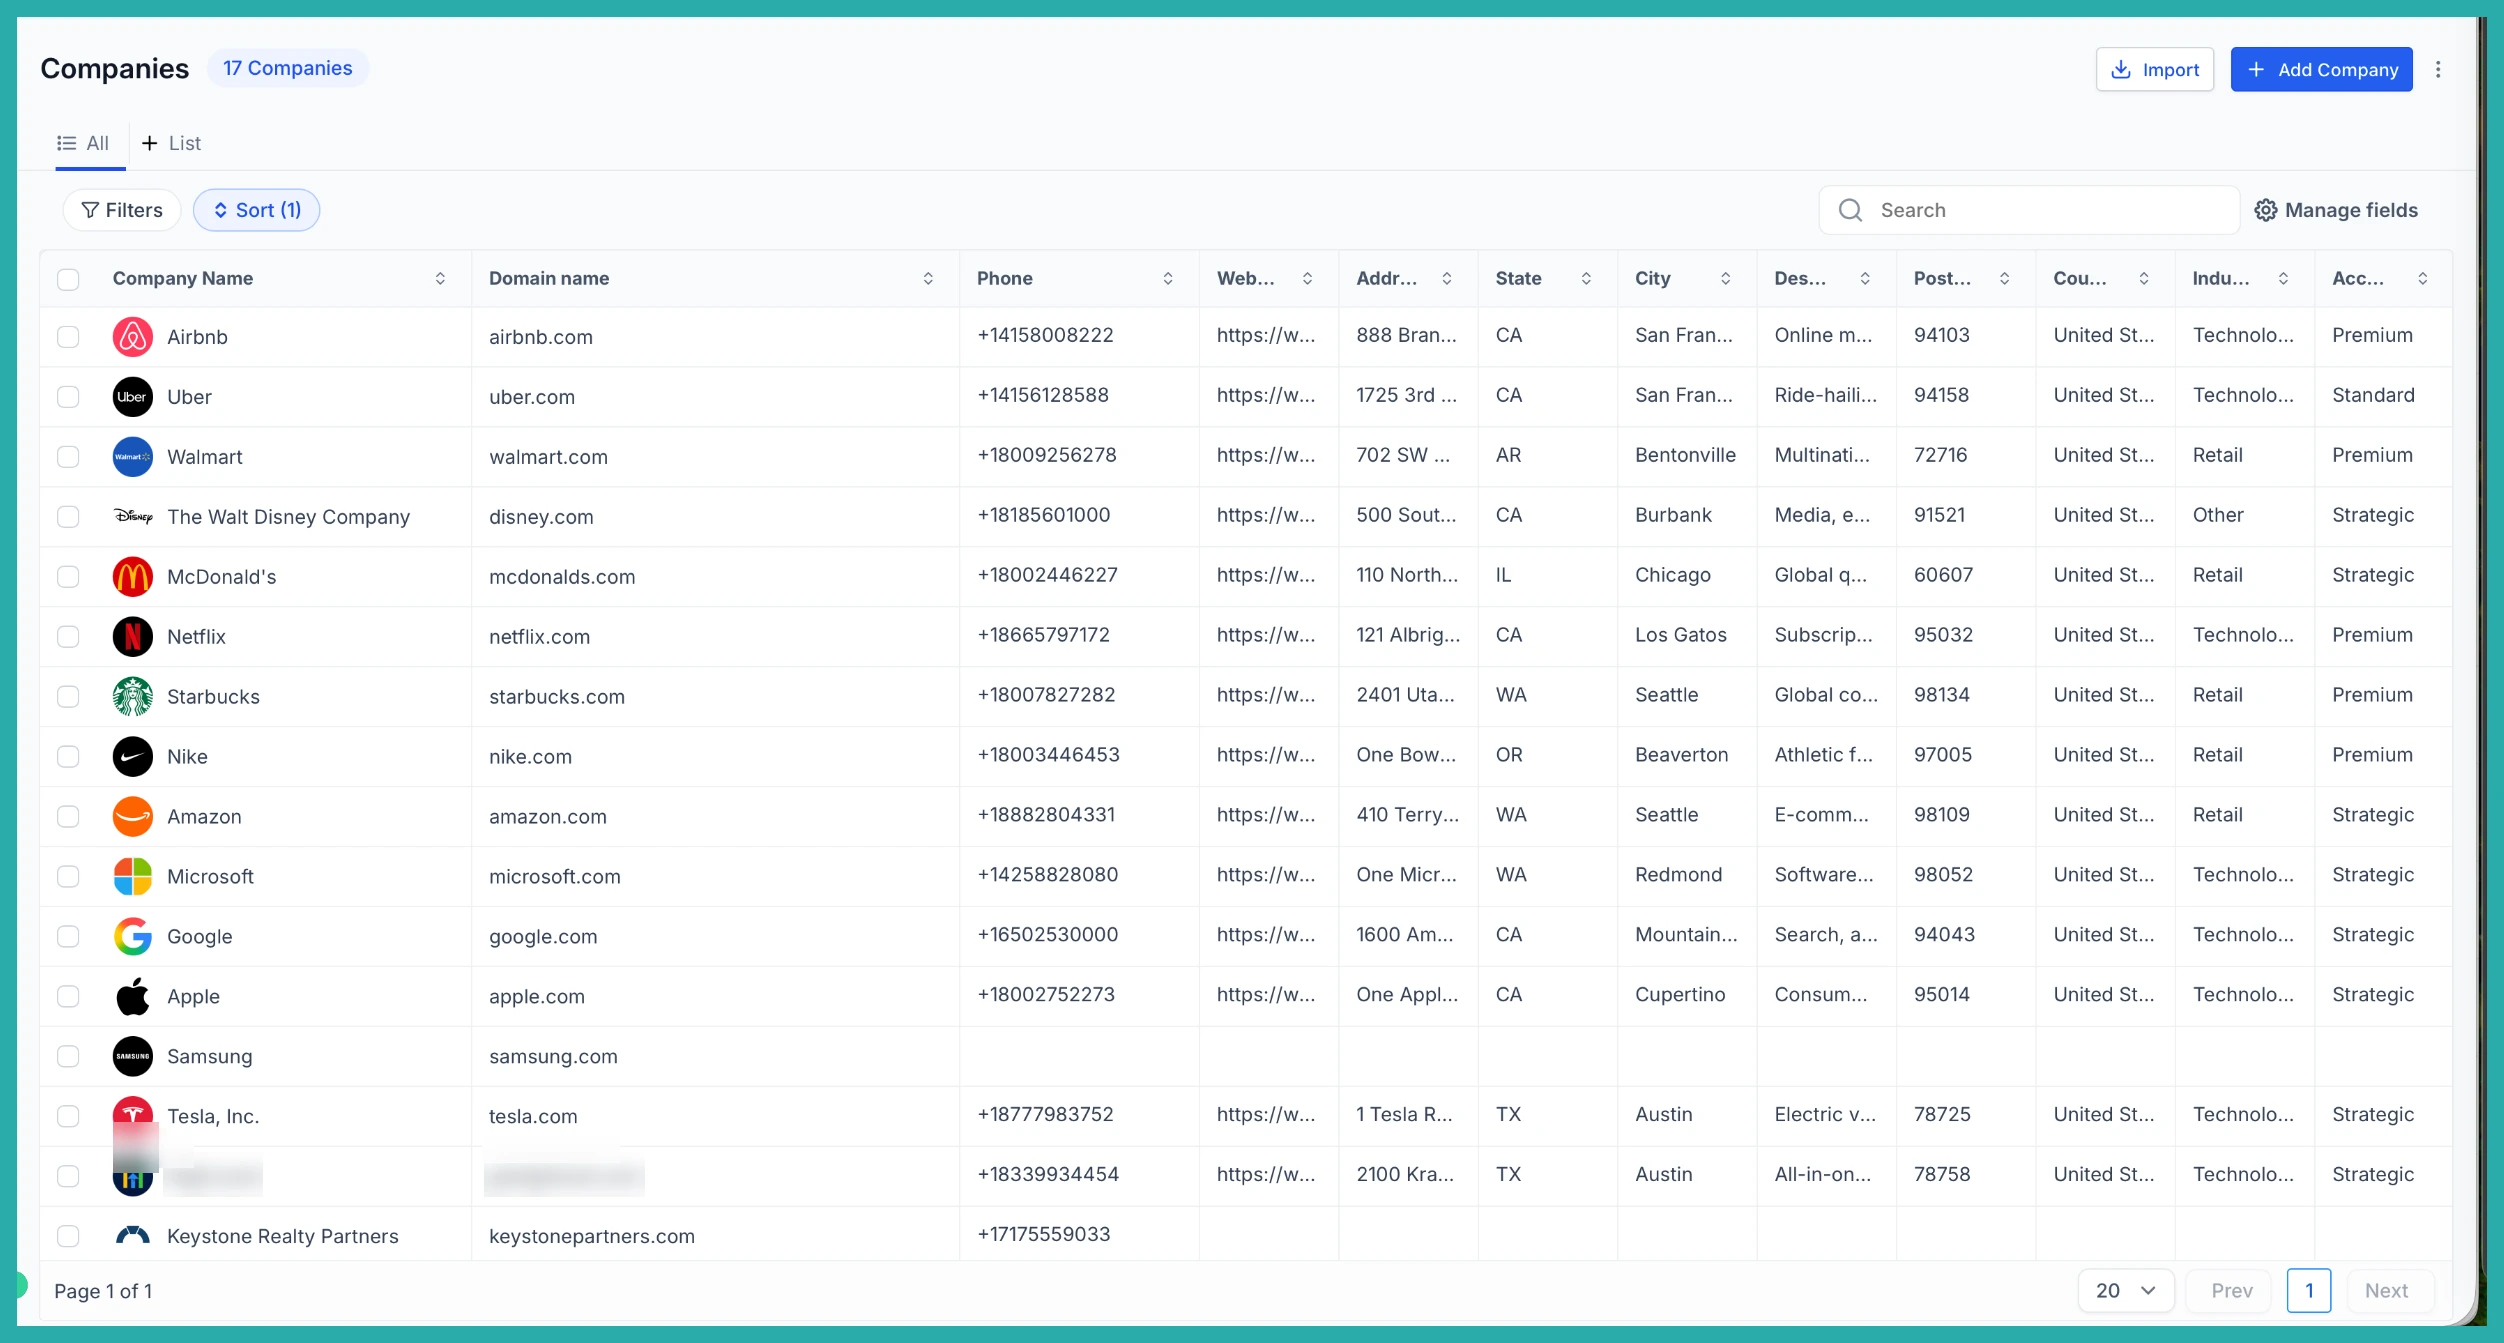Click the Netflix logo icon
The image size is (2504, 1343).
tap(132, 637)
